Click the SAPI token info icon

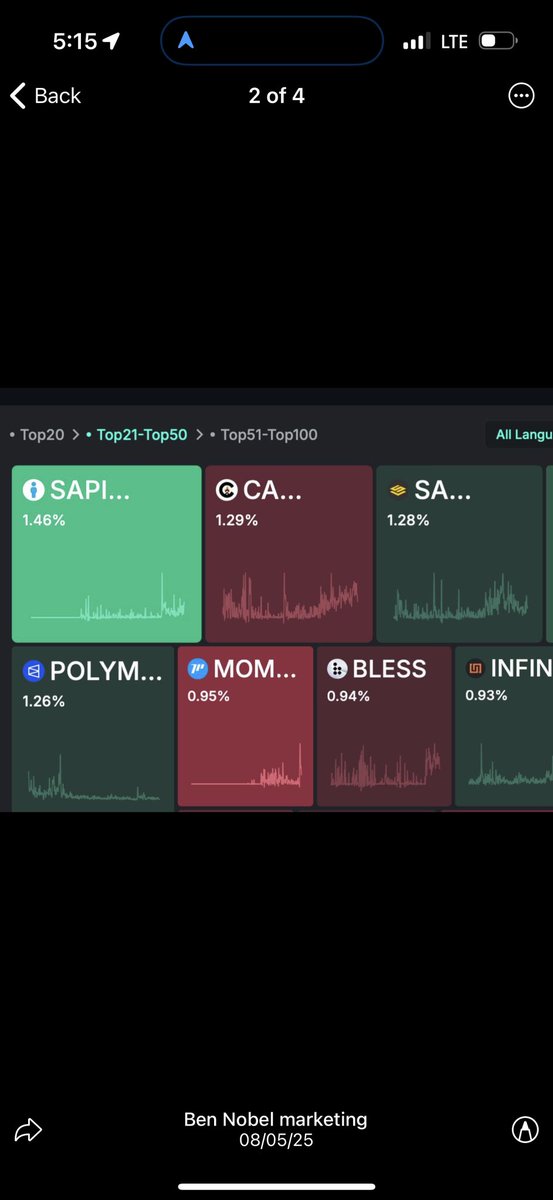pyautogui.click(x=34, y=490)
